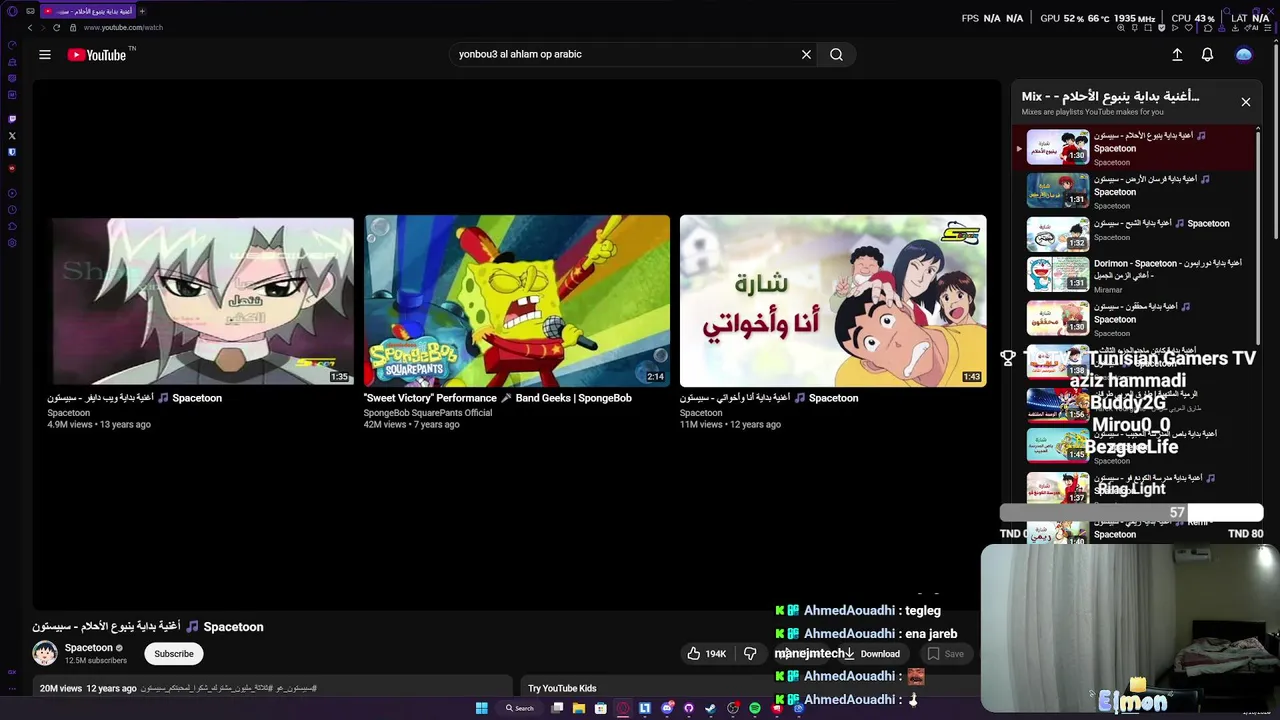This screenshot has height=720, width=1280.
Task: Click the search field with yonbou3 text
Action: pyautogui.click(x=625, y=55)
